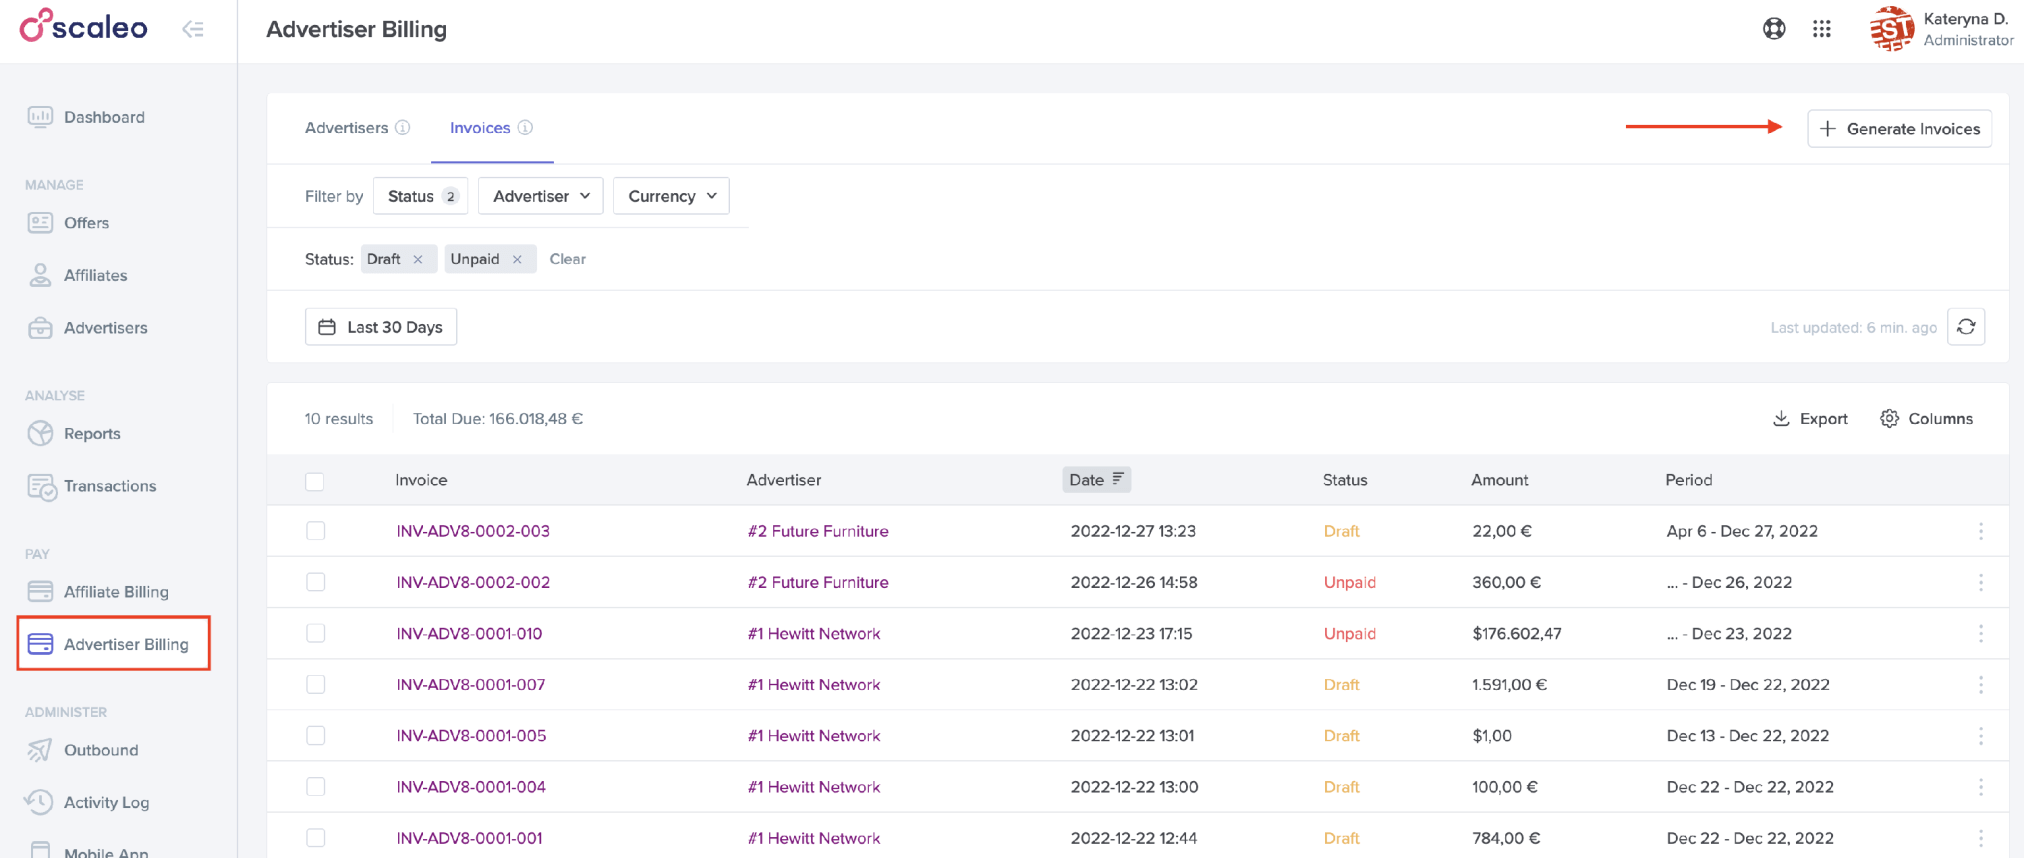Open Outbound in the sidebar
The width and height of the screenshot is (2024, 858).
click(x=82, y=750)
